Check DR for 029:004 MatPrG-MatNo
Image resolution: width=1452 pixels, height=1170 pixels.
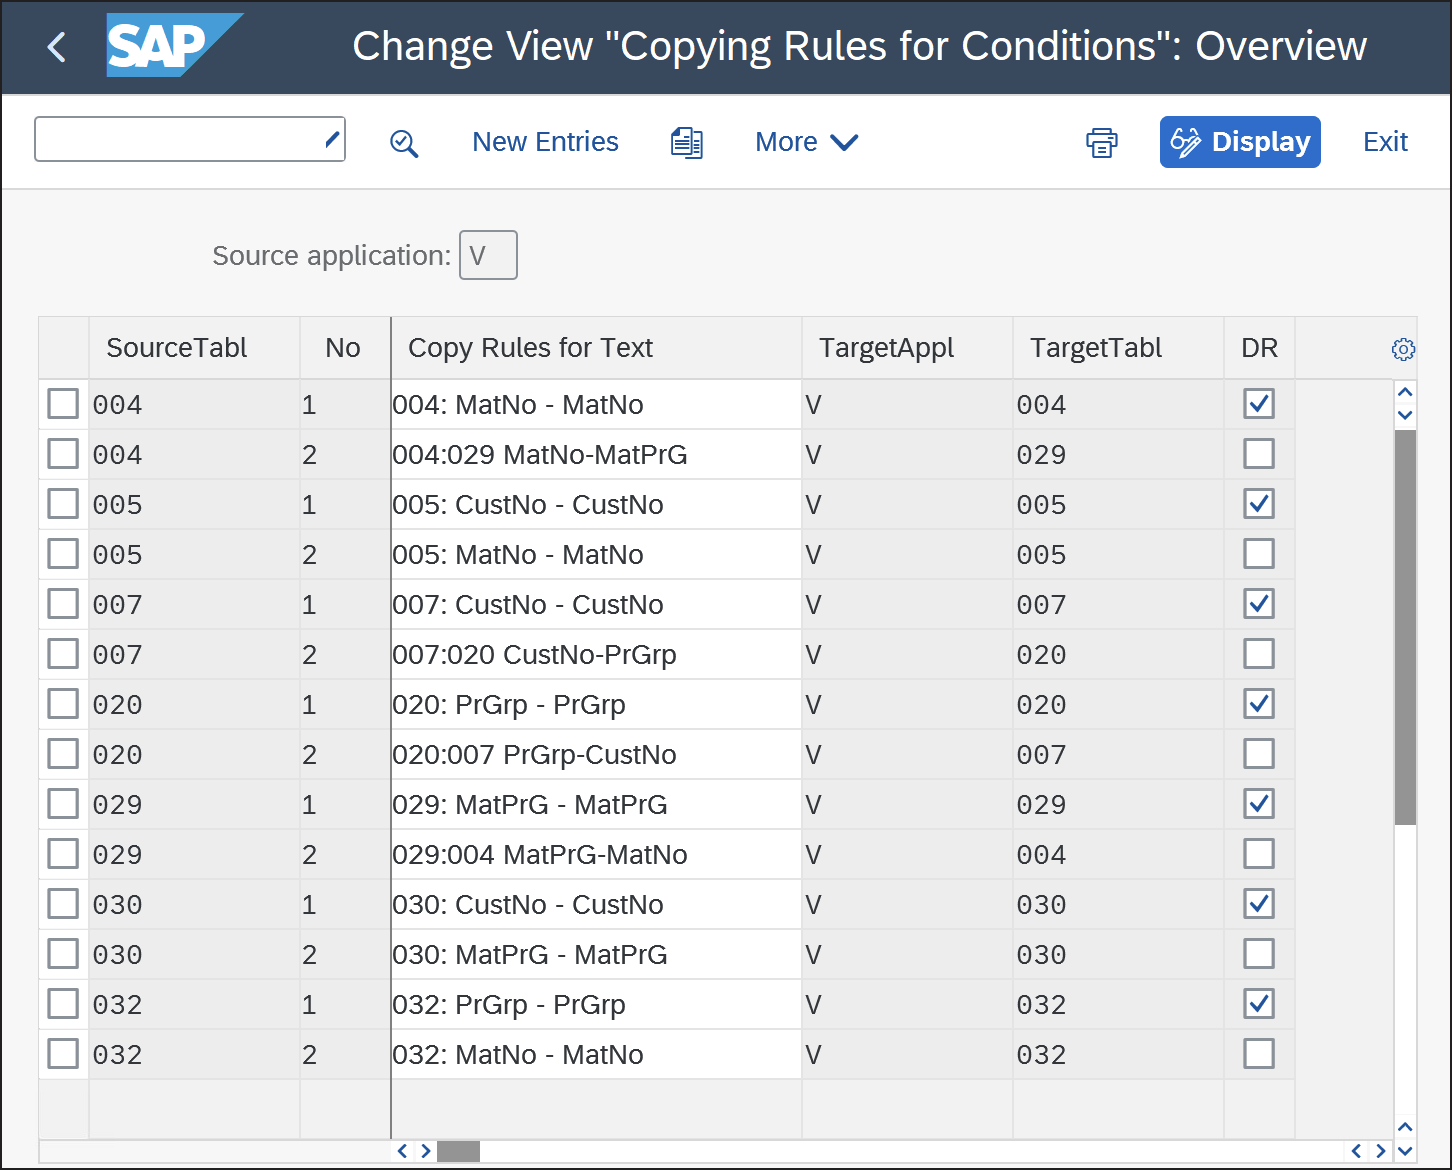(1259, 854)
